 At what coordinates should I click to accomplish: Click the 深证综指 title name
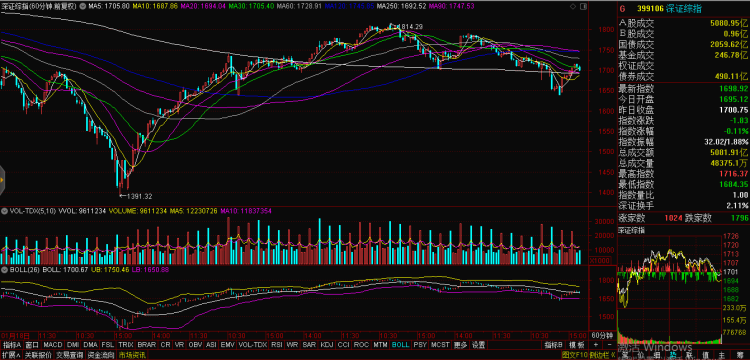click(684, 9)
